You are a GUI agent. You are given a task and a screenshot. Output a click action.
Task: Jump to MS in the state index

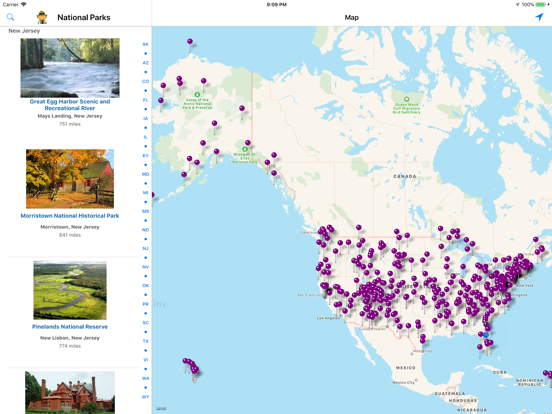(145, 211)
